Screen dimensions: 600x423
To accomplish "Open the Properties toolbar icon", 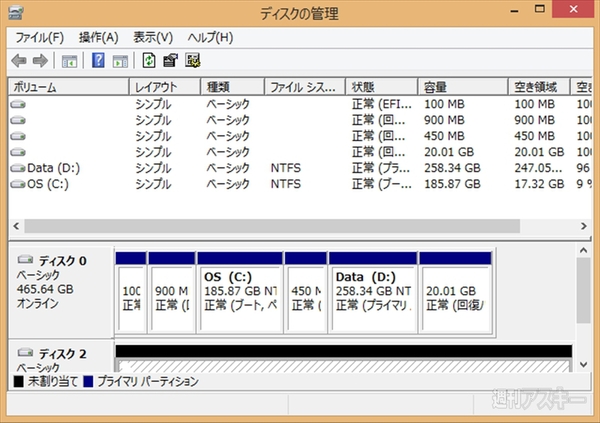I will [171, 60].
